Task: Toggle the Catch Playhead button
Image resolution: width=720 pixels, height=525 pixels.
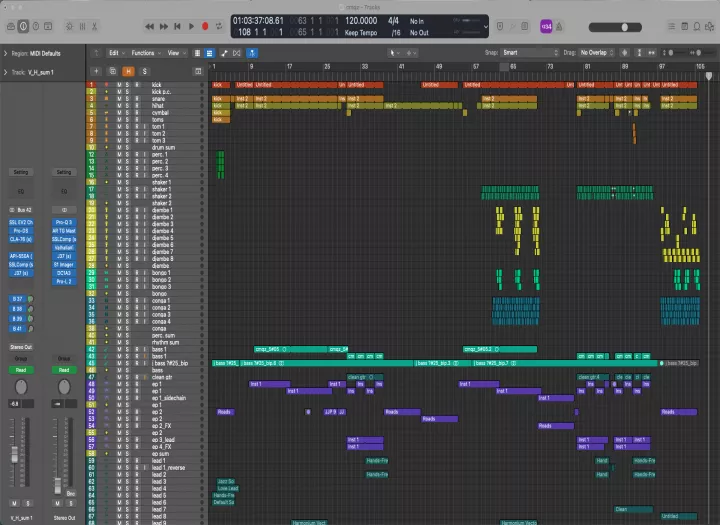Action: click(x=252, y=53)
